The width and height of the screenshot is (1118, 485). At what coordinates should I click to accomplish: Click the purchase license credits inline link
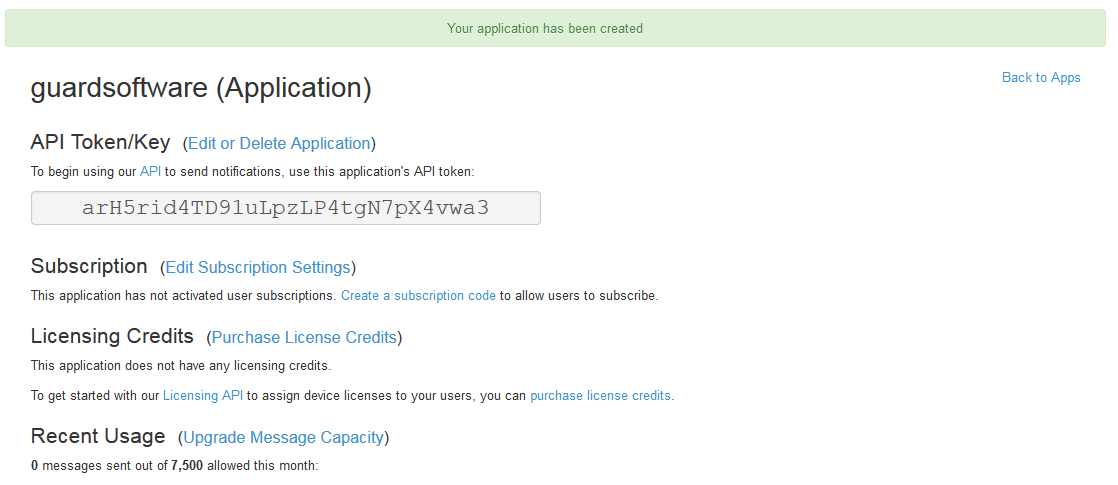coord(600,395)
